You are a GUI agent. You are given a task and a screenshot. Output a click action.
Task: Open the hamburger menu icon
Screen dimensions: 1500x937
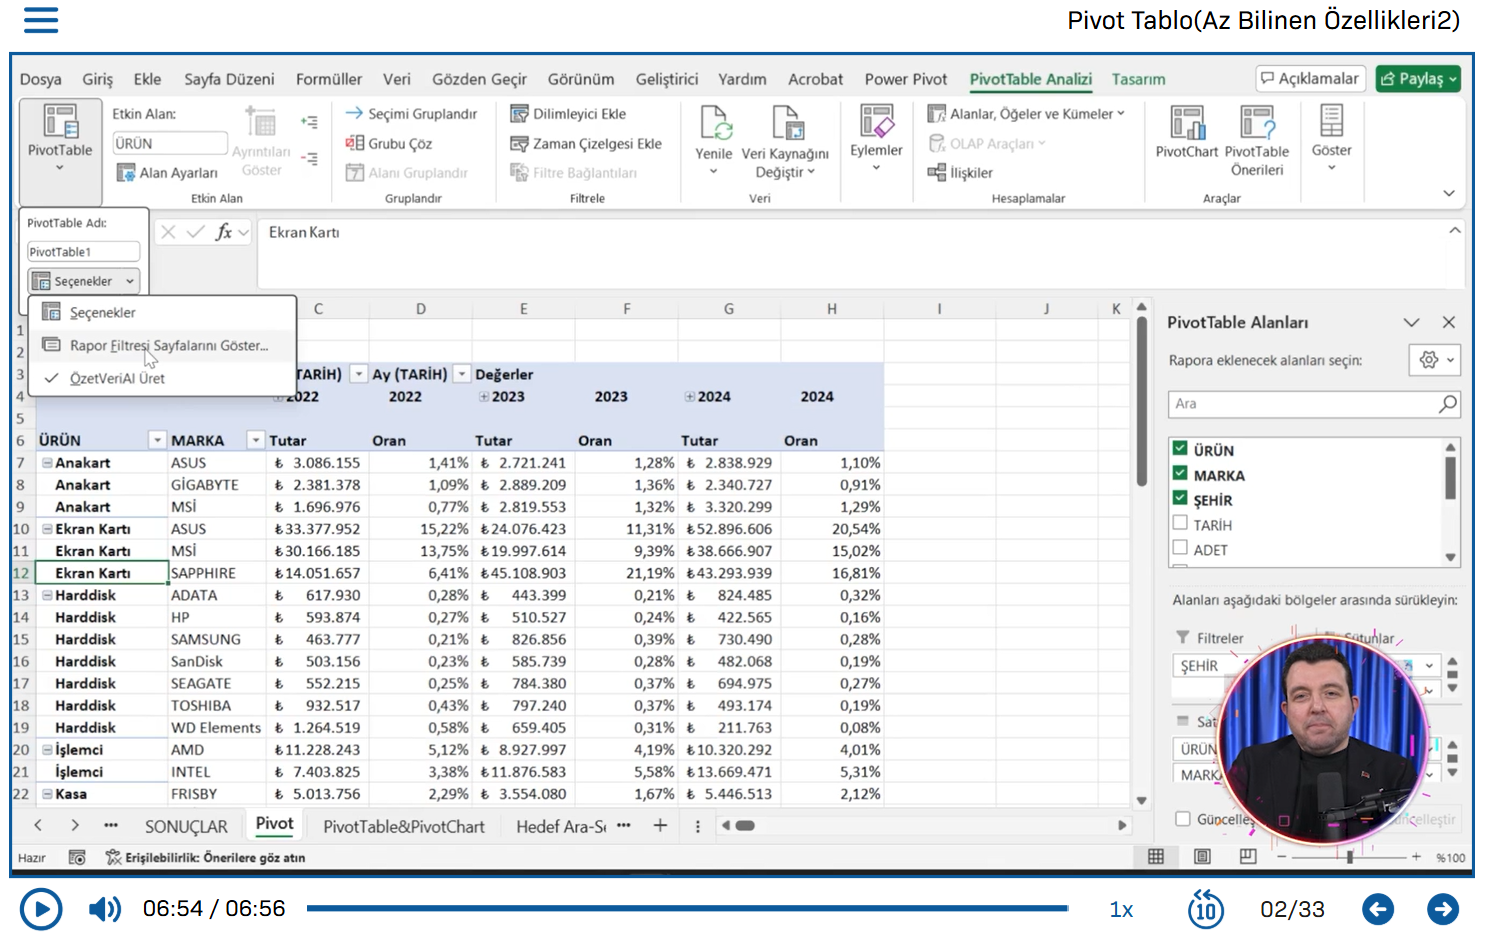point(41,20)
